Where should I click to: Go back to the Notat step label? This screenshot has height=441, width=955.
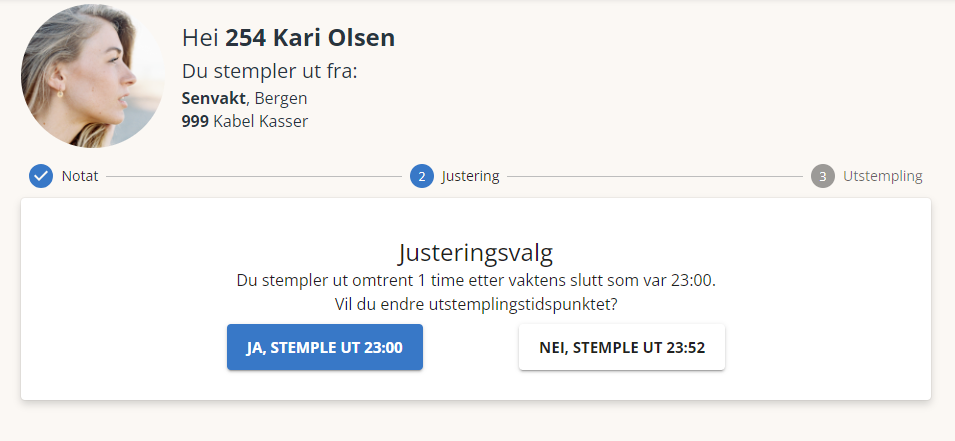[x=80, y=176]
